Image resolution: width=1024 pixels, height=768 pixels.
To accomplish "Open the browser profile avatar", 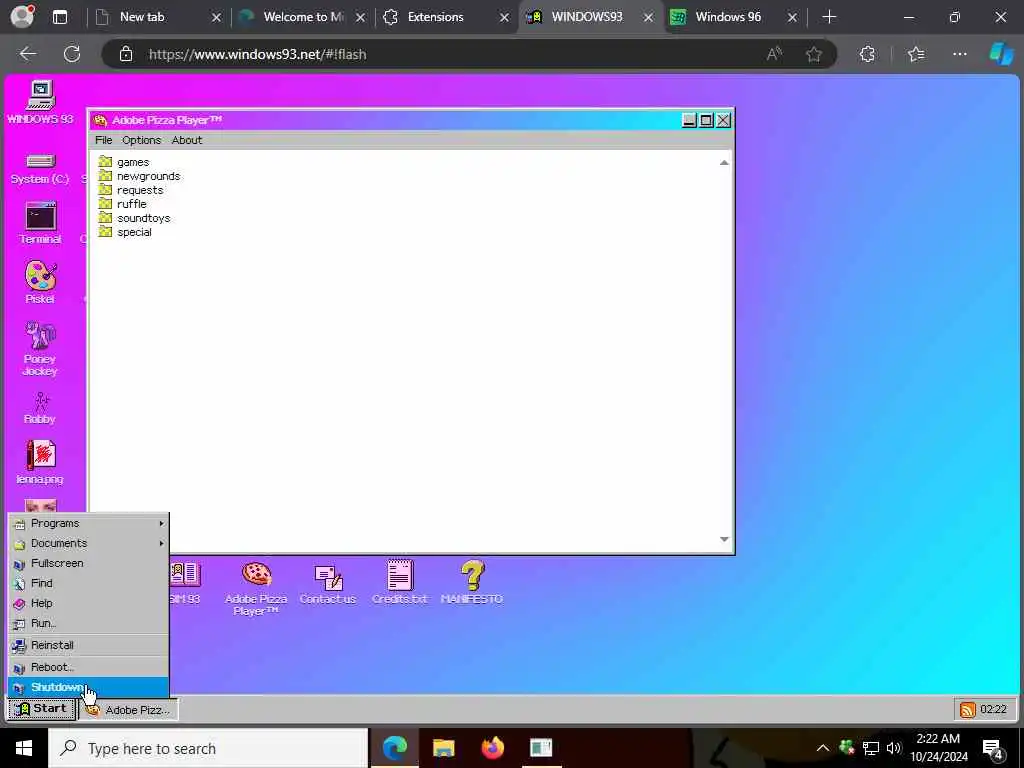I will 22,17.
